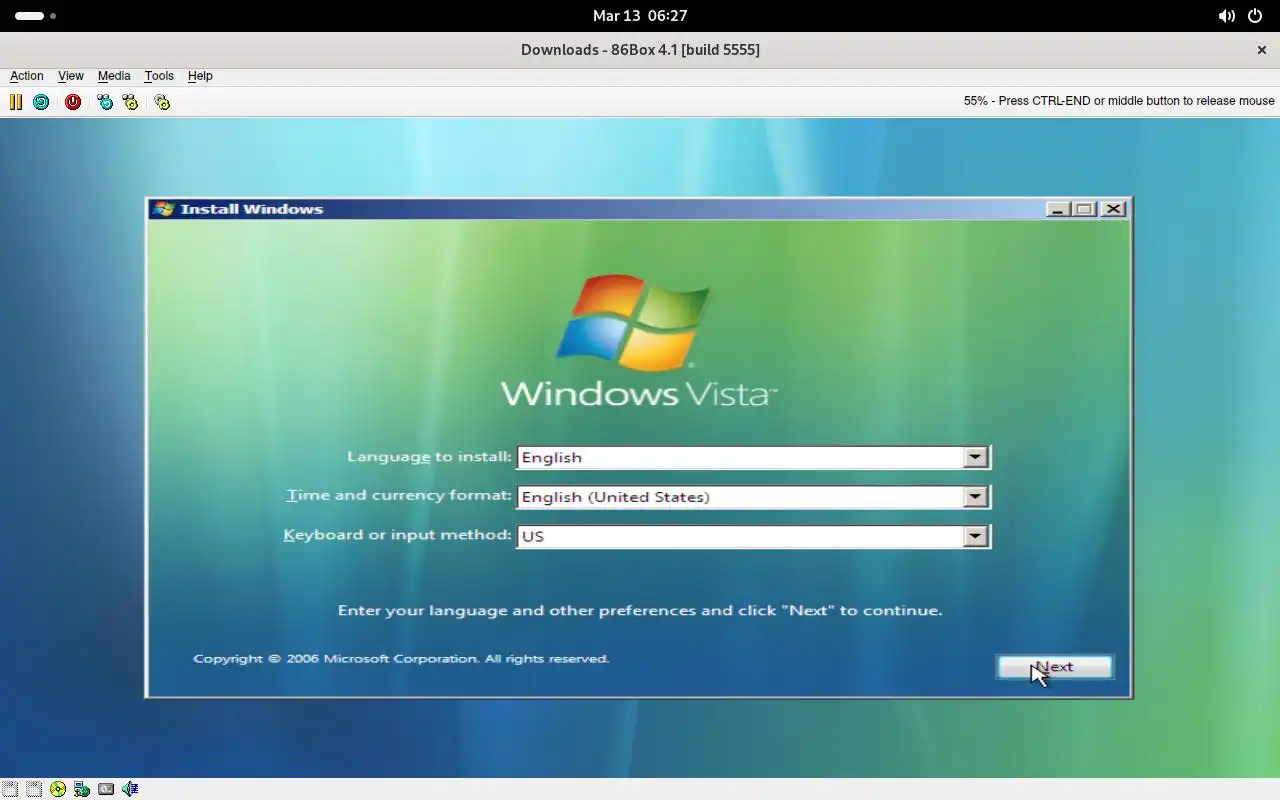Click the 'Press CTRL-END' mouse release message

(x=1119, y=101)
